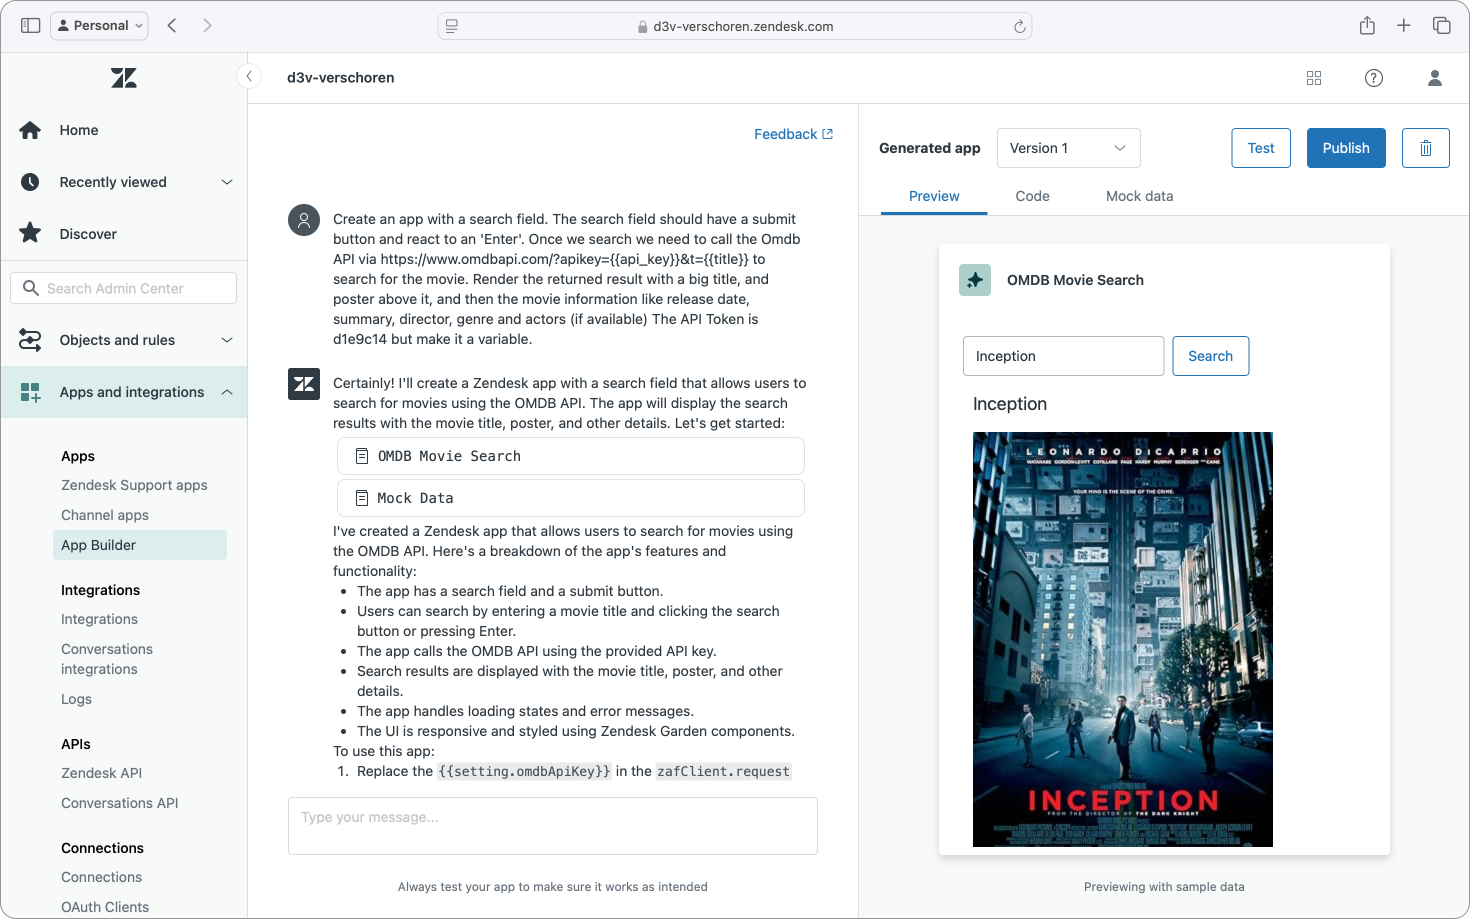Click the Test button
This screenshot has width=1470, height=919.
tap(1261, 148)
